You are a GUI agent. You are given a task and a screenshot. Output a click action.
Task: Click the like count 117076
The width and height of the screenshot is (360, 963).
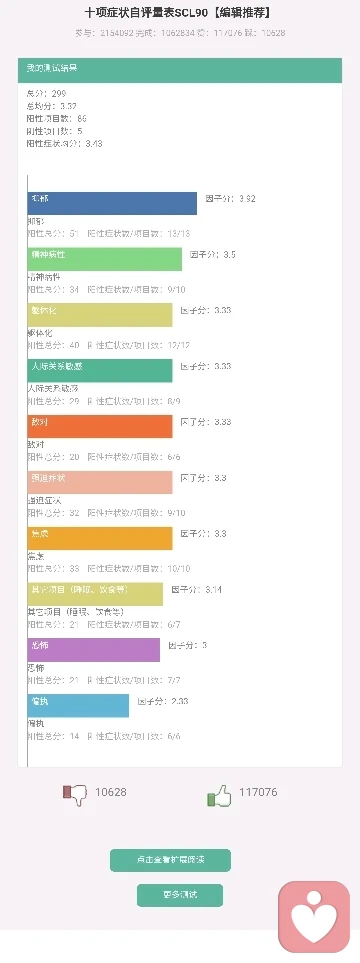click(x=258, y=792)
